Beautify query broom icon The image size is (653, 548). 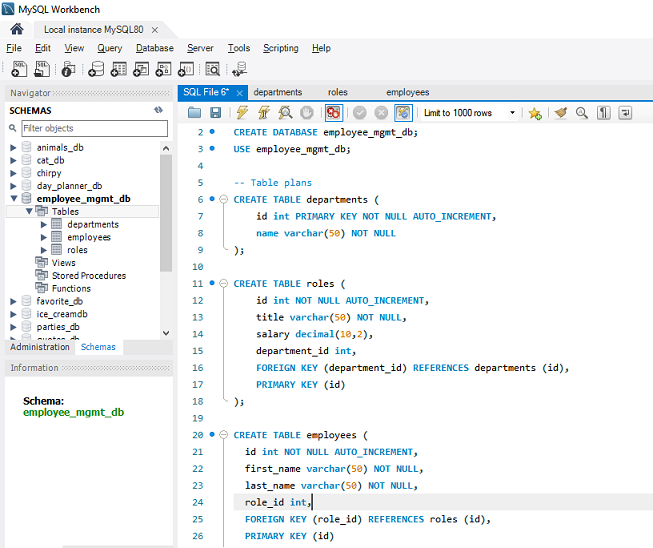coord(561,112)
